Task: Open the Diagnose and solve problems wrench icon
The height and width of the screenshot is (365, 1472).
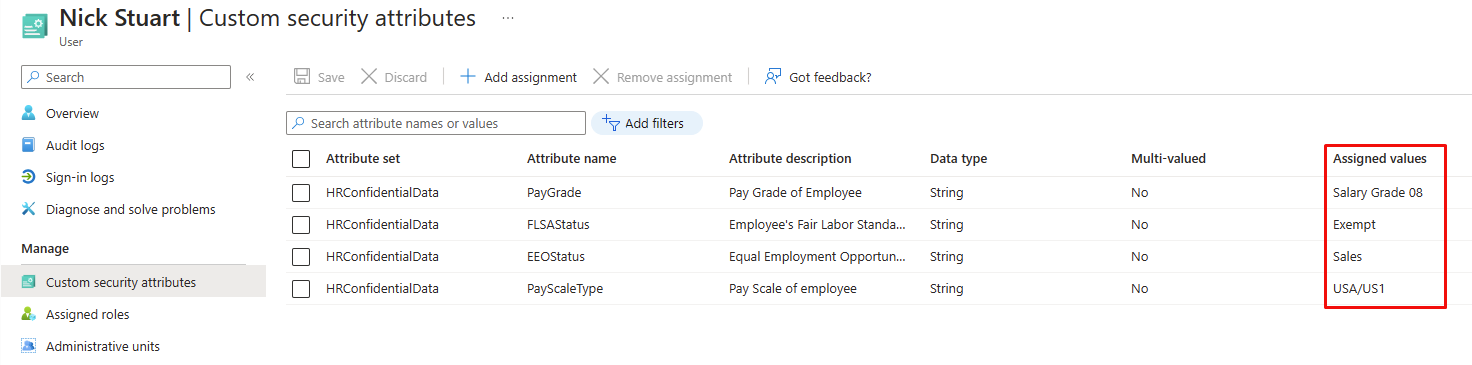Action: tap(29, 209)
